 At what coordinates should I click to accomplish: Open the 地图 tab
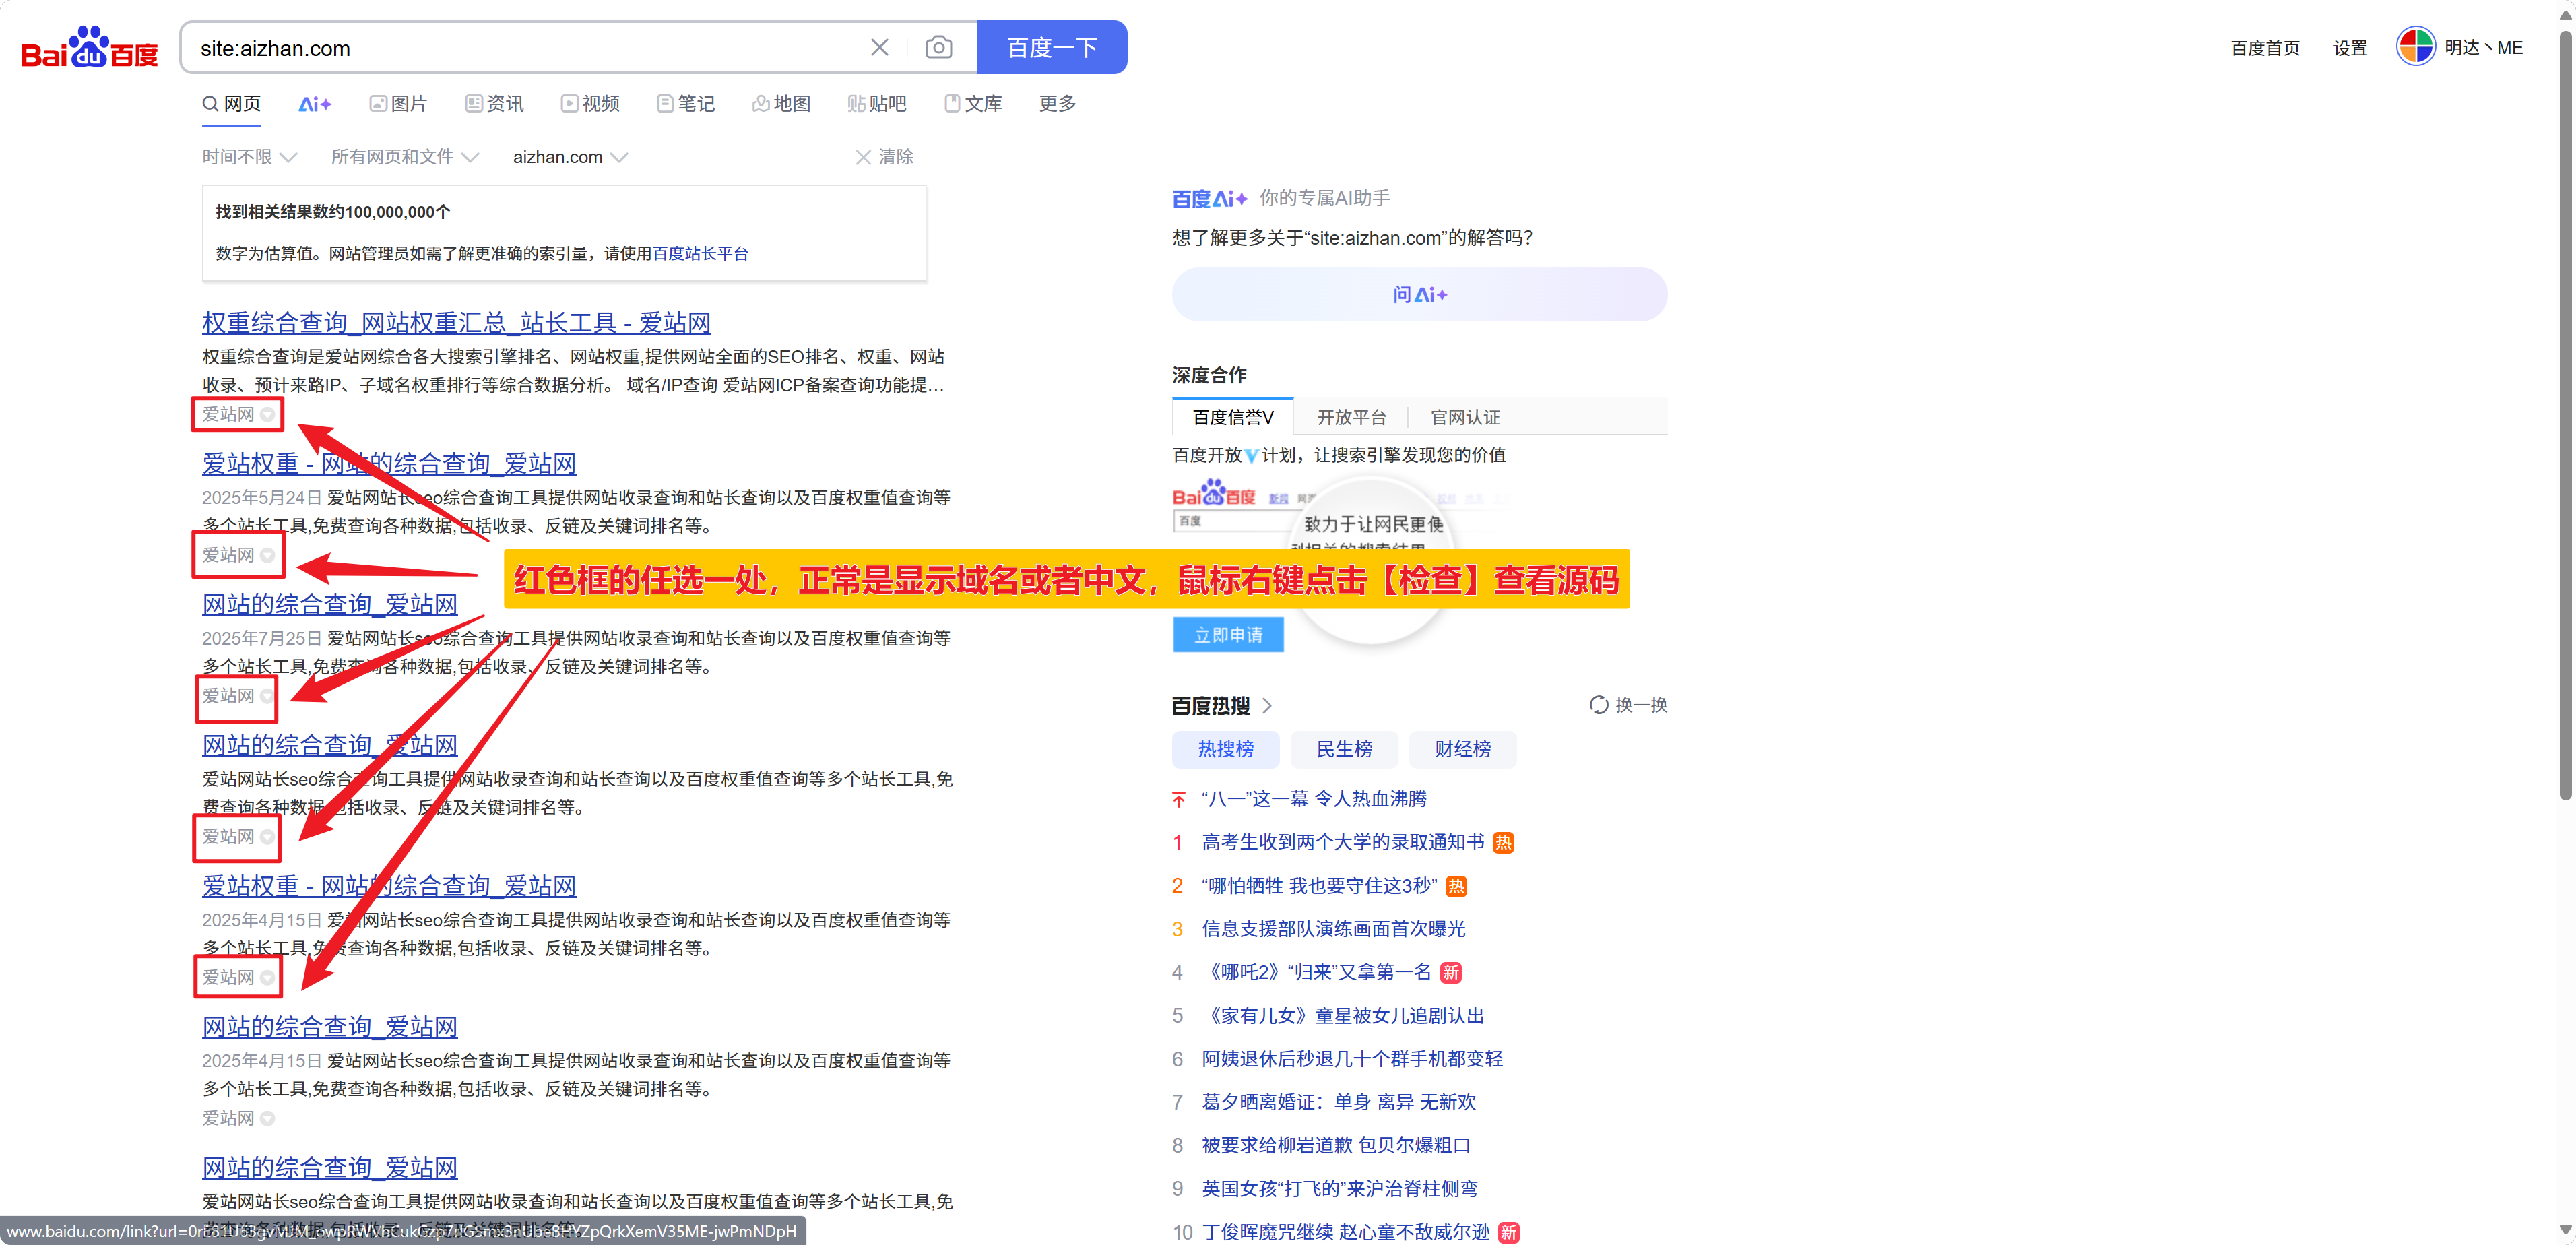[781, 104]
